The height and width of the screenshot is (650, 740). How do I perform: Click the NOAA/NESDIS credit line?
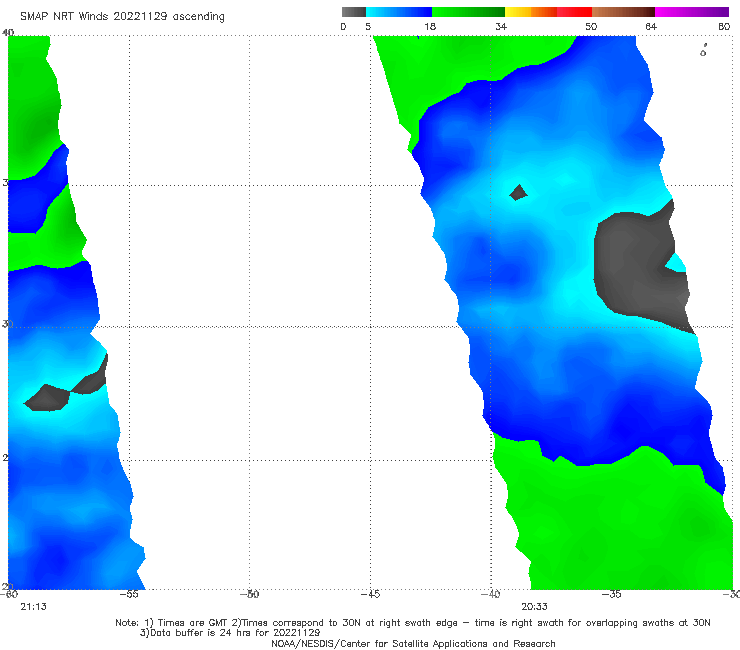coord(413,643)
